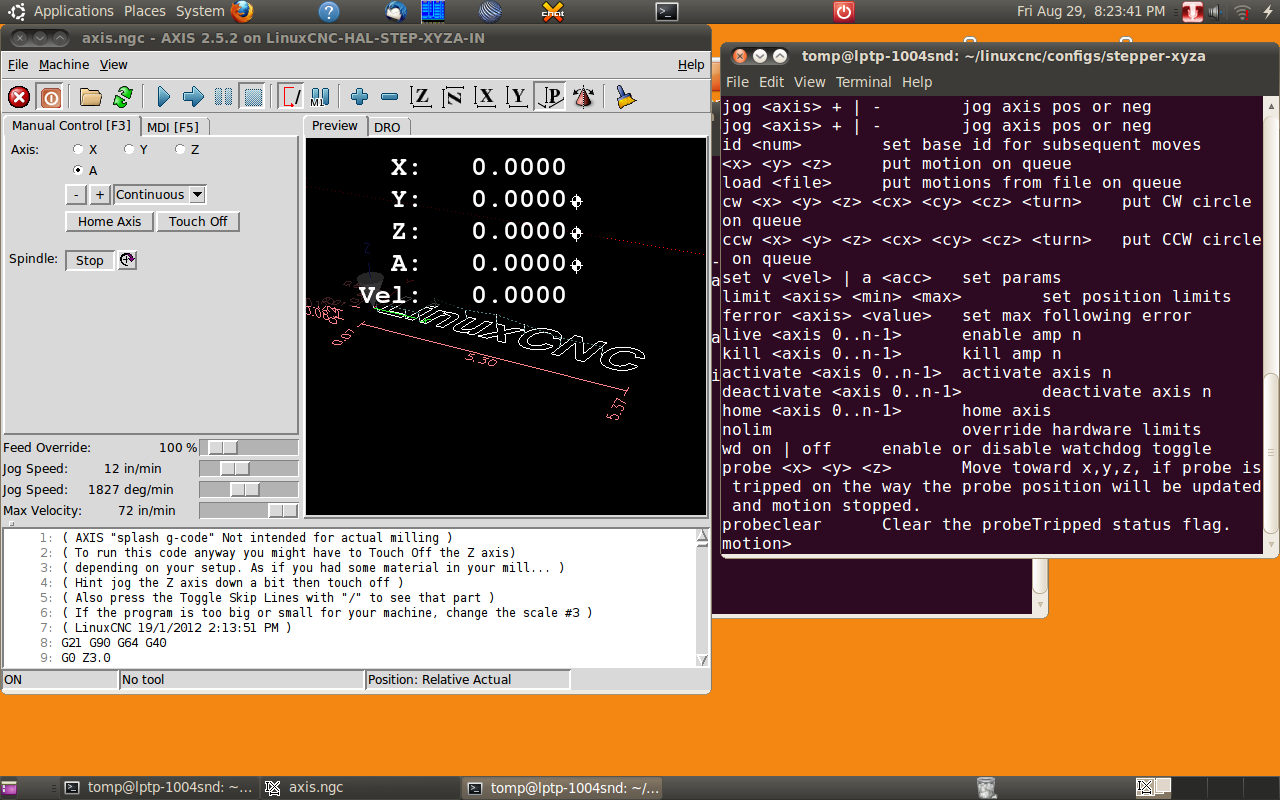Toggle rotate mode cone icon
The height and width of the screenshot is (800, 1280).
(584, 97)
